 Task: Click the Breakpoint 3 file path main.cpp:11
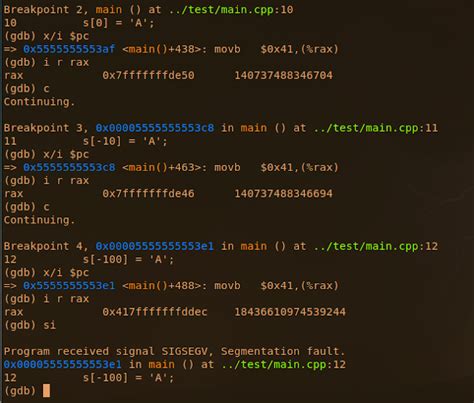tap(376, 128)
